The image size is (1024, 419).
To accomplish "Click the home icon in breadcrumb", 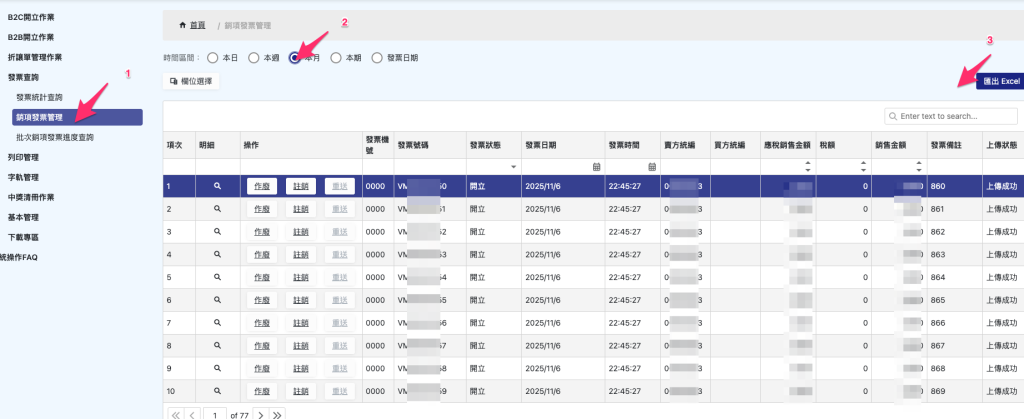I will 182,23.
